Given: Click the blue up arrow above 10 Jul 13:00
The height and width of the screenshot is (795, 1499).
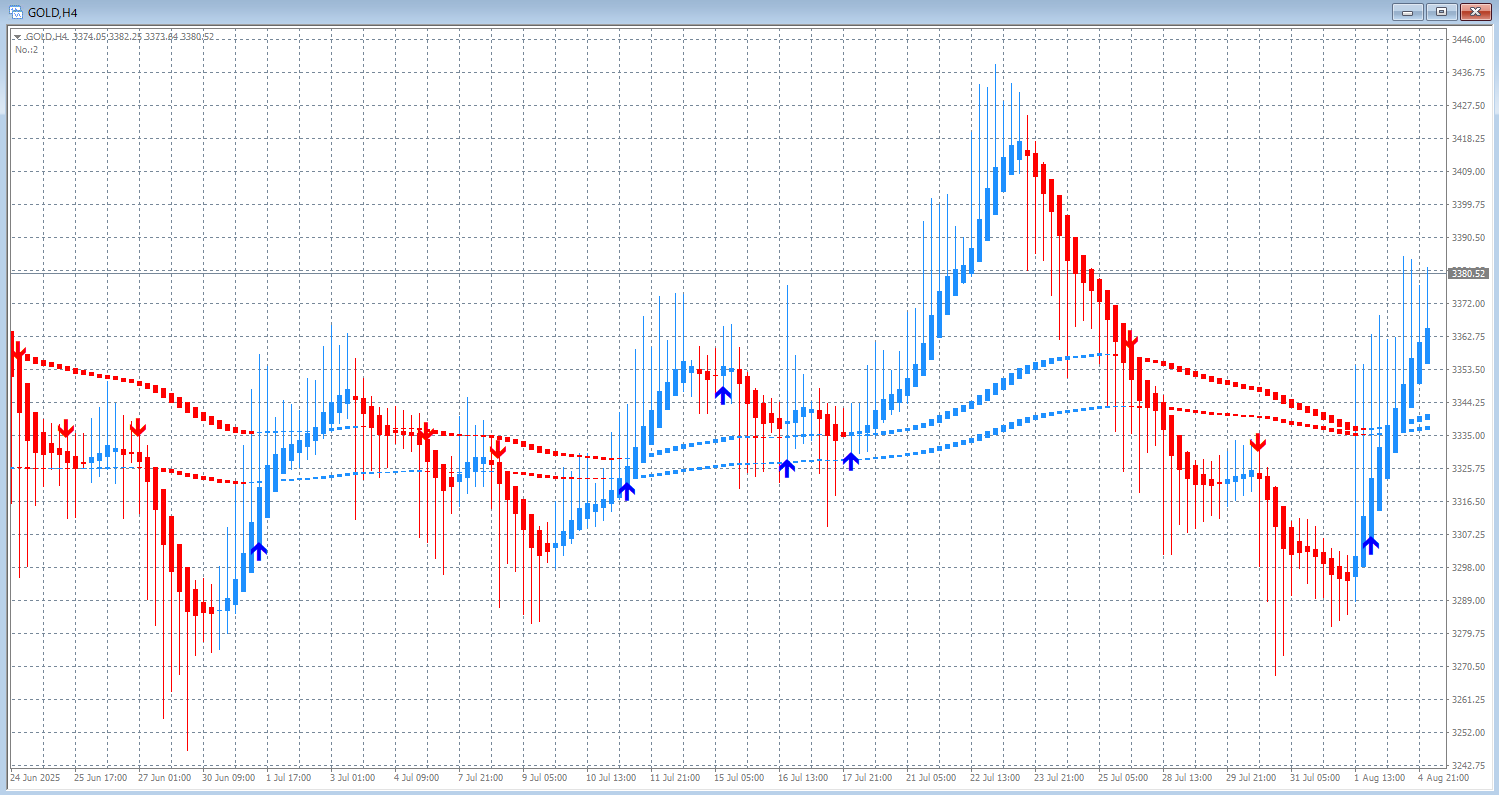Looking at the screenshot, I should pos(626,490).
